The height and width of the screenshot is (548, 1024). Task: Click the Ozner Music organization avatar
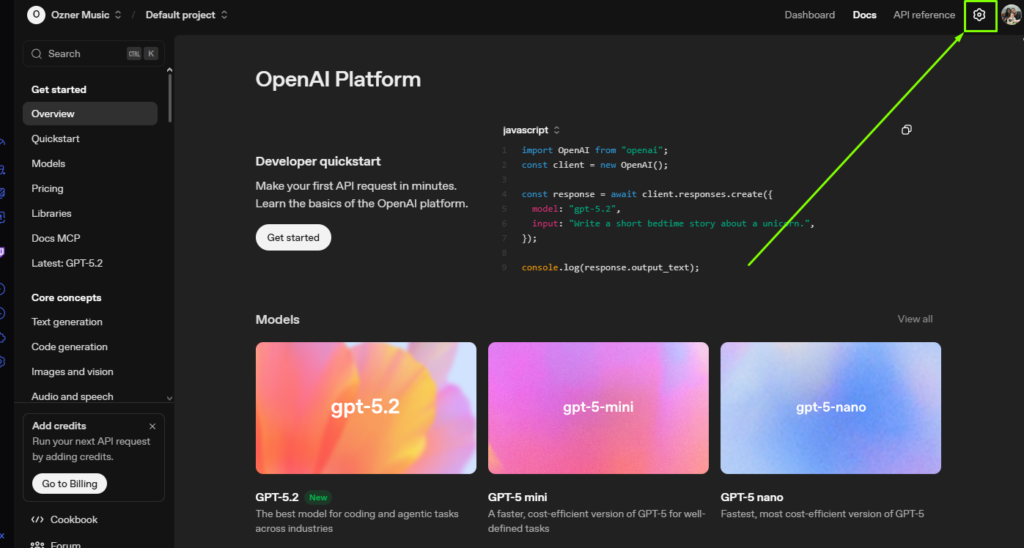point(36,15)
